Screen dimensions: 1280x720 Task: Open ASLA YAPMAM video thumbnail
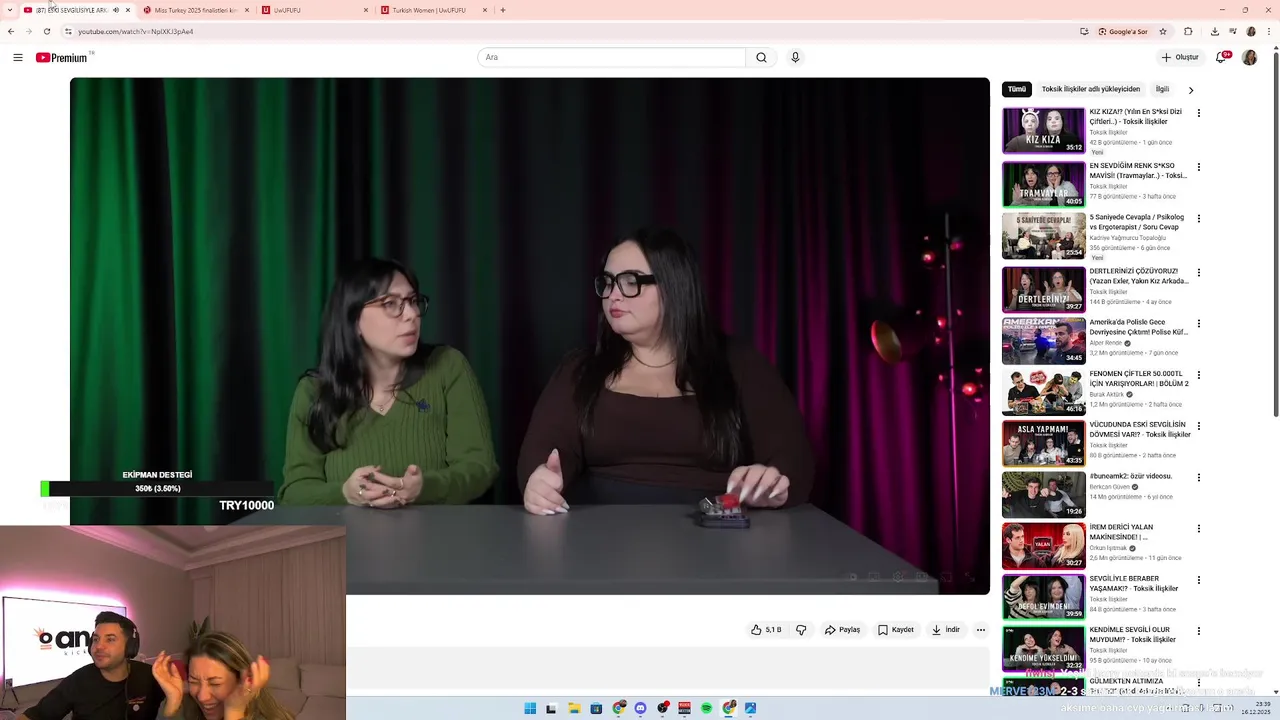(1044, 443)
